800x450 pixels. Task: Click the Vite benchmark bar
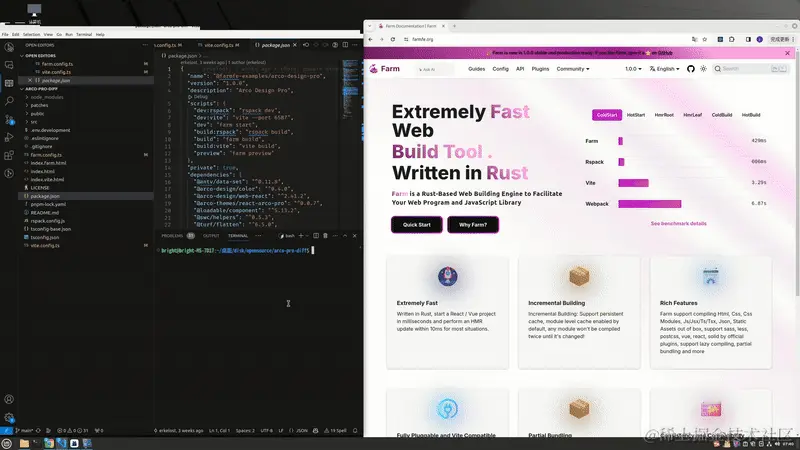click(x=633, y=183)
